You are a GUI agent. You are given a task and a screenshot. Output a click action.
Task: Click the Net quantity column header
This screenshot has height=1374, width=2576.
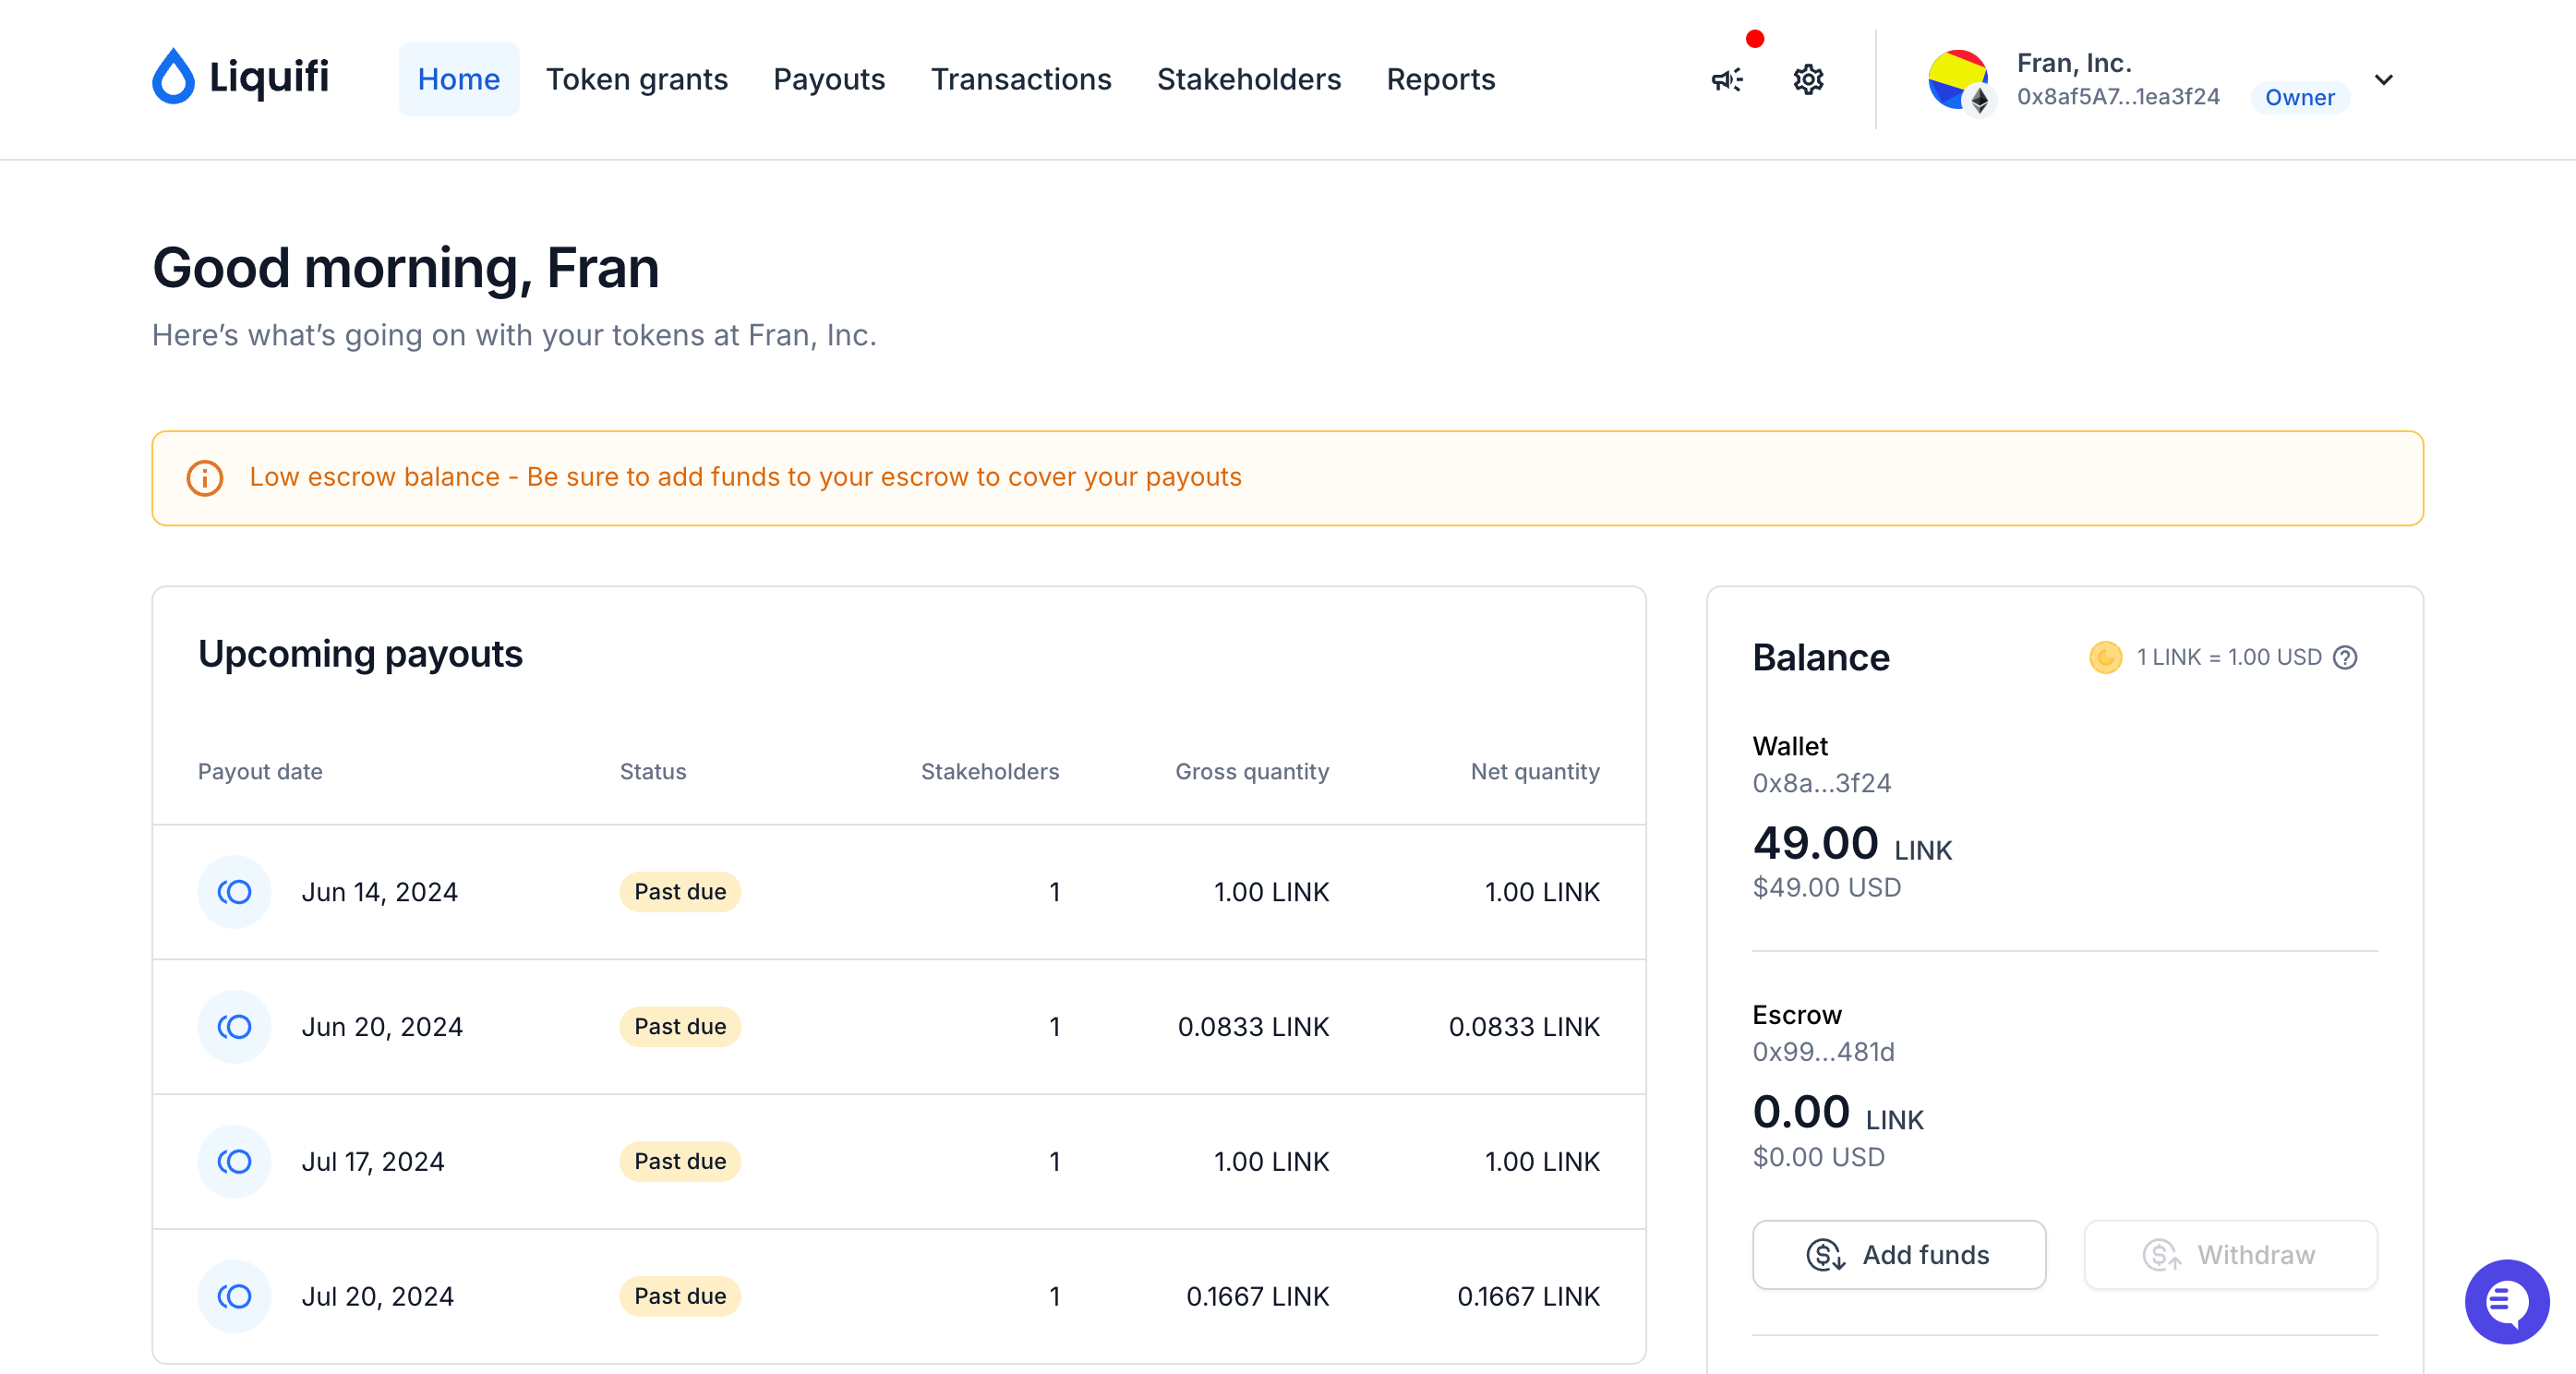(x=1535, y=771)
